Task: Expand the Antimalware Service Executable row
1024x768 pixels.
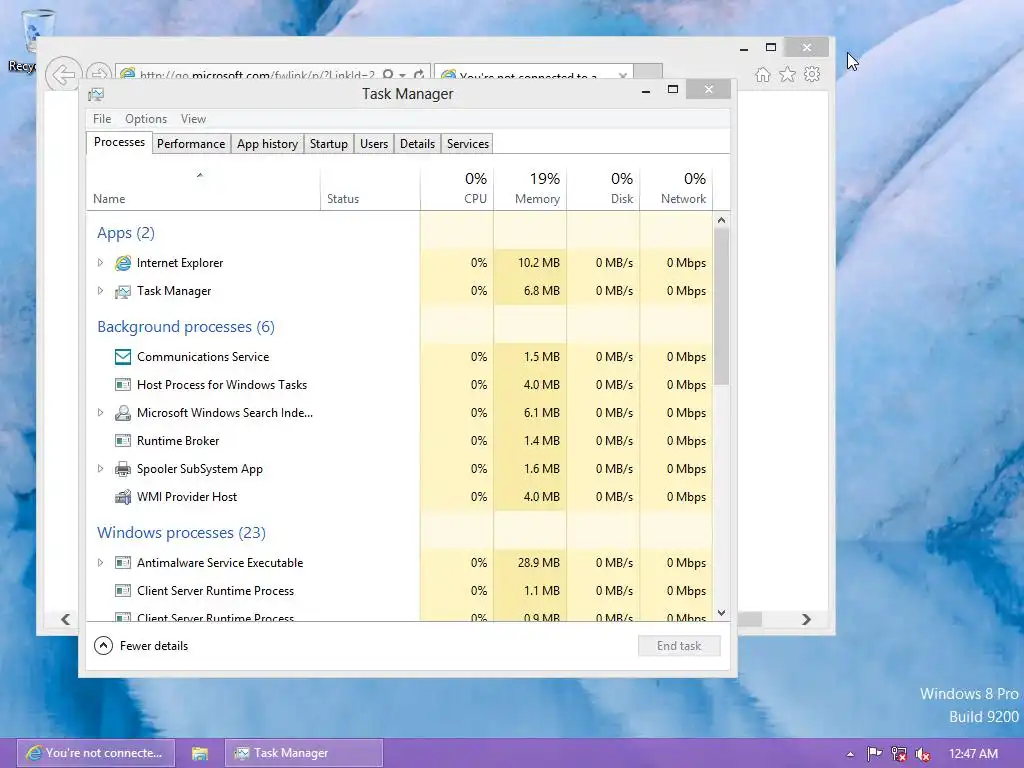Action: 101,562
